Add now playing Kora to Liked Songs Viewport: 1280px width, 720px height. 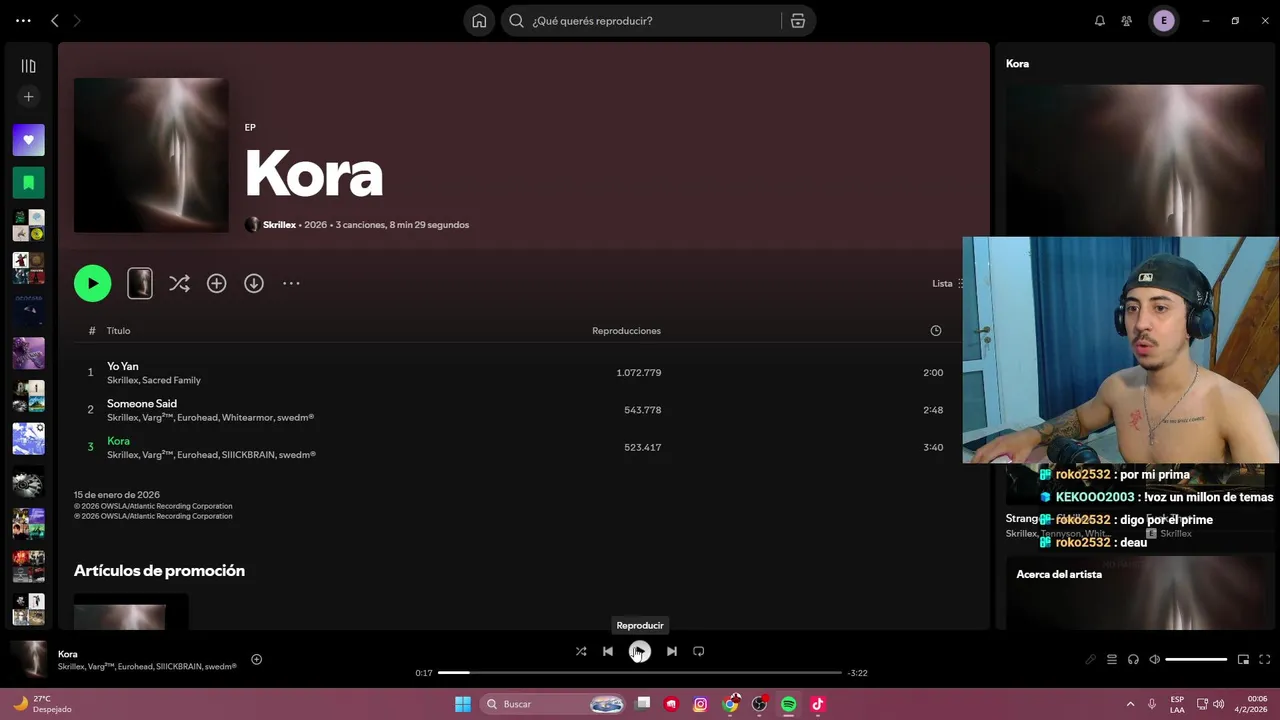256,659
